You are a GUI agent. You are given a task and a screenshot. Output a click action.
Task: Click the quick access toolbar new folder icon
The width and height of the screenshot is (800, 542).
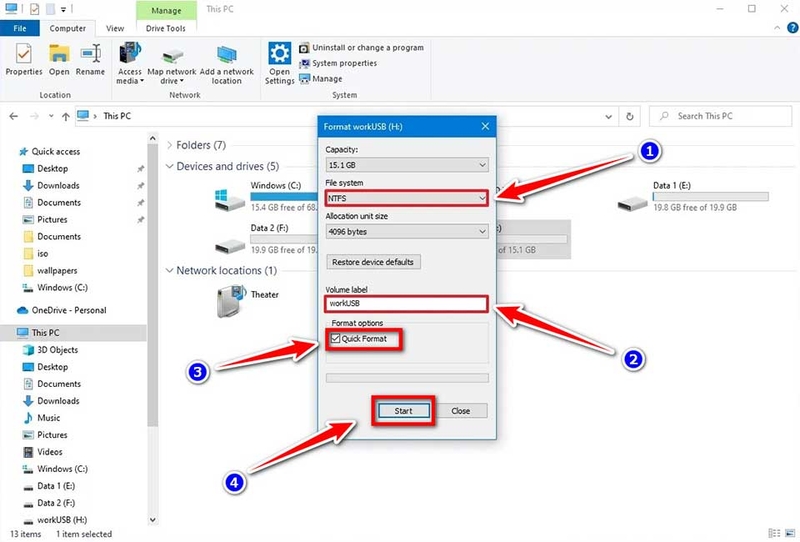[x=49, y=9]
